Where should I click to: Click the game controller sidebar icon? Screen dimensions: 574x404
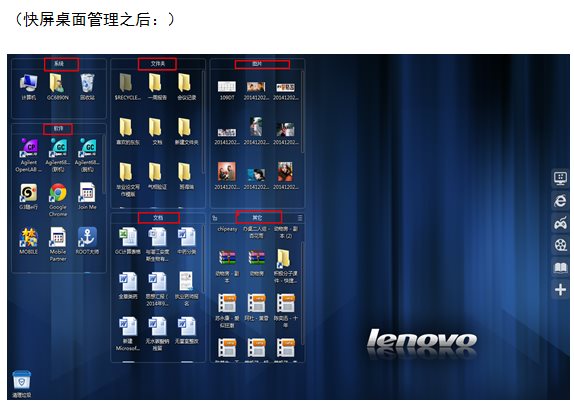click(x=560, y=223)
